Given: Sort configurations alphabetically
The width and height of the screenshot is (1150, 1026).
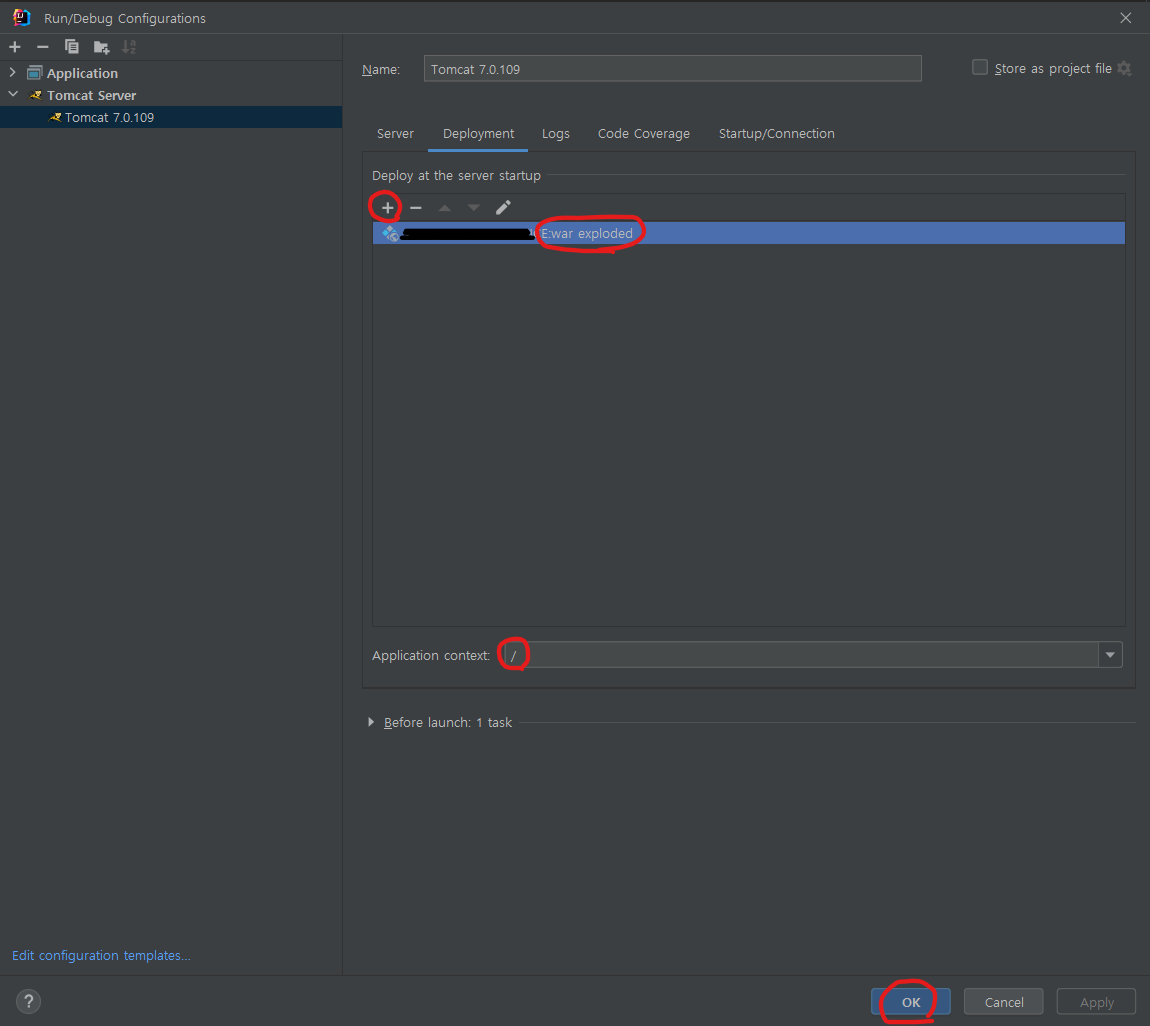Looking at the screenshot, I should [x=129, y=47].
